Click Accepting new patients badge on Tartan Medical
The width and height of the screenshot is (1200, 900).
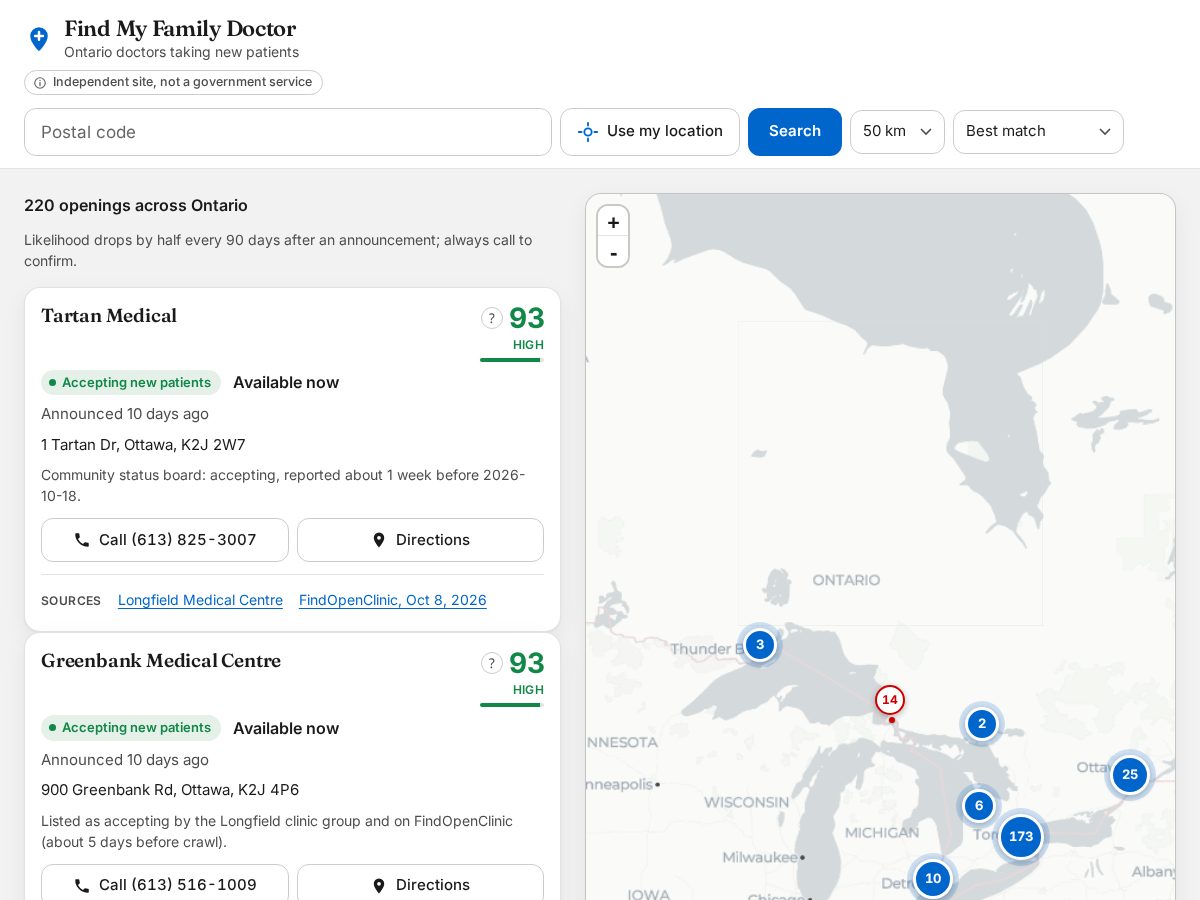tap(131, 383)
